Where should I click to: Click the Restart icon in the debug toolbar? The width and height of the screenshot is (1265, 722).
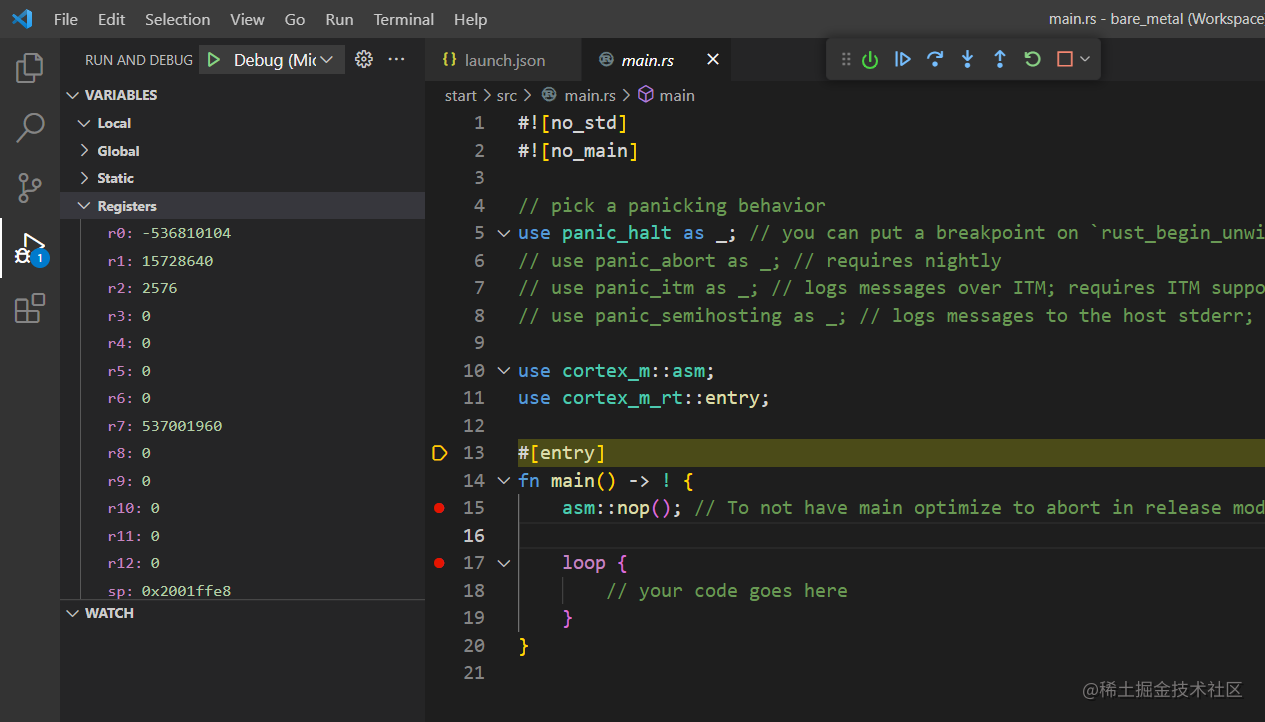tap(1032, 59)
